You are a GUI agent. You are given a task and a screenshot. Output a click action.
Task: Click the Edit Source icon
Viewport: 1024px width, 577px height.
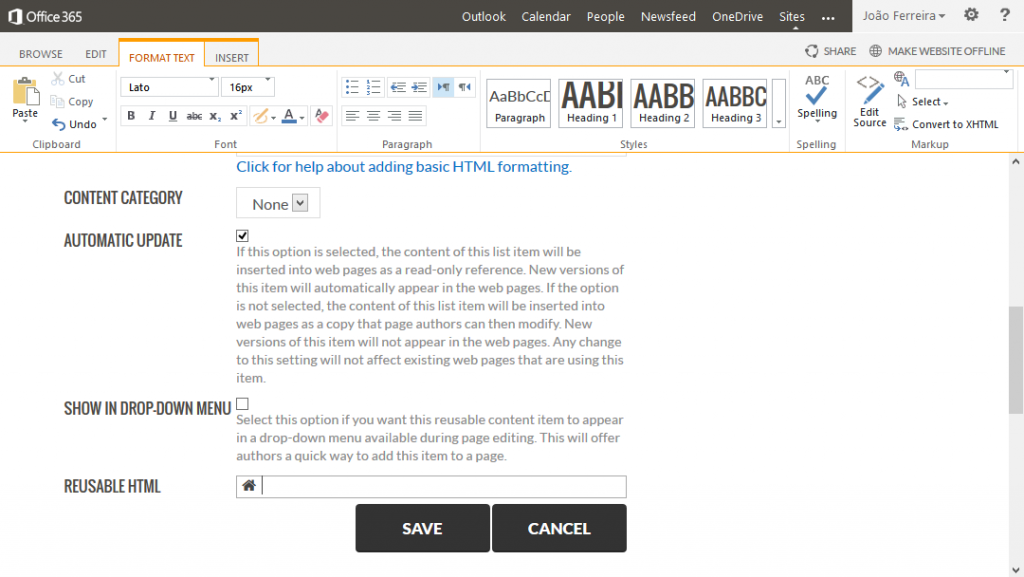(869, 100)
